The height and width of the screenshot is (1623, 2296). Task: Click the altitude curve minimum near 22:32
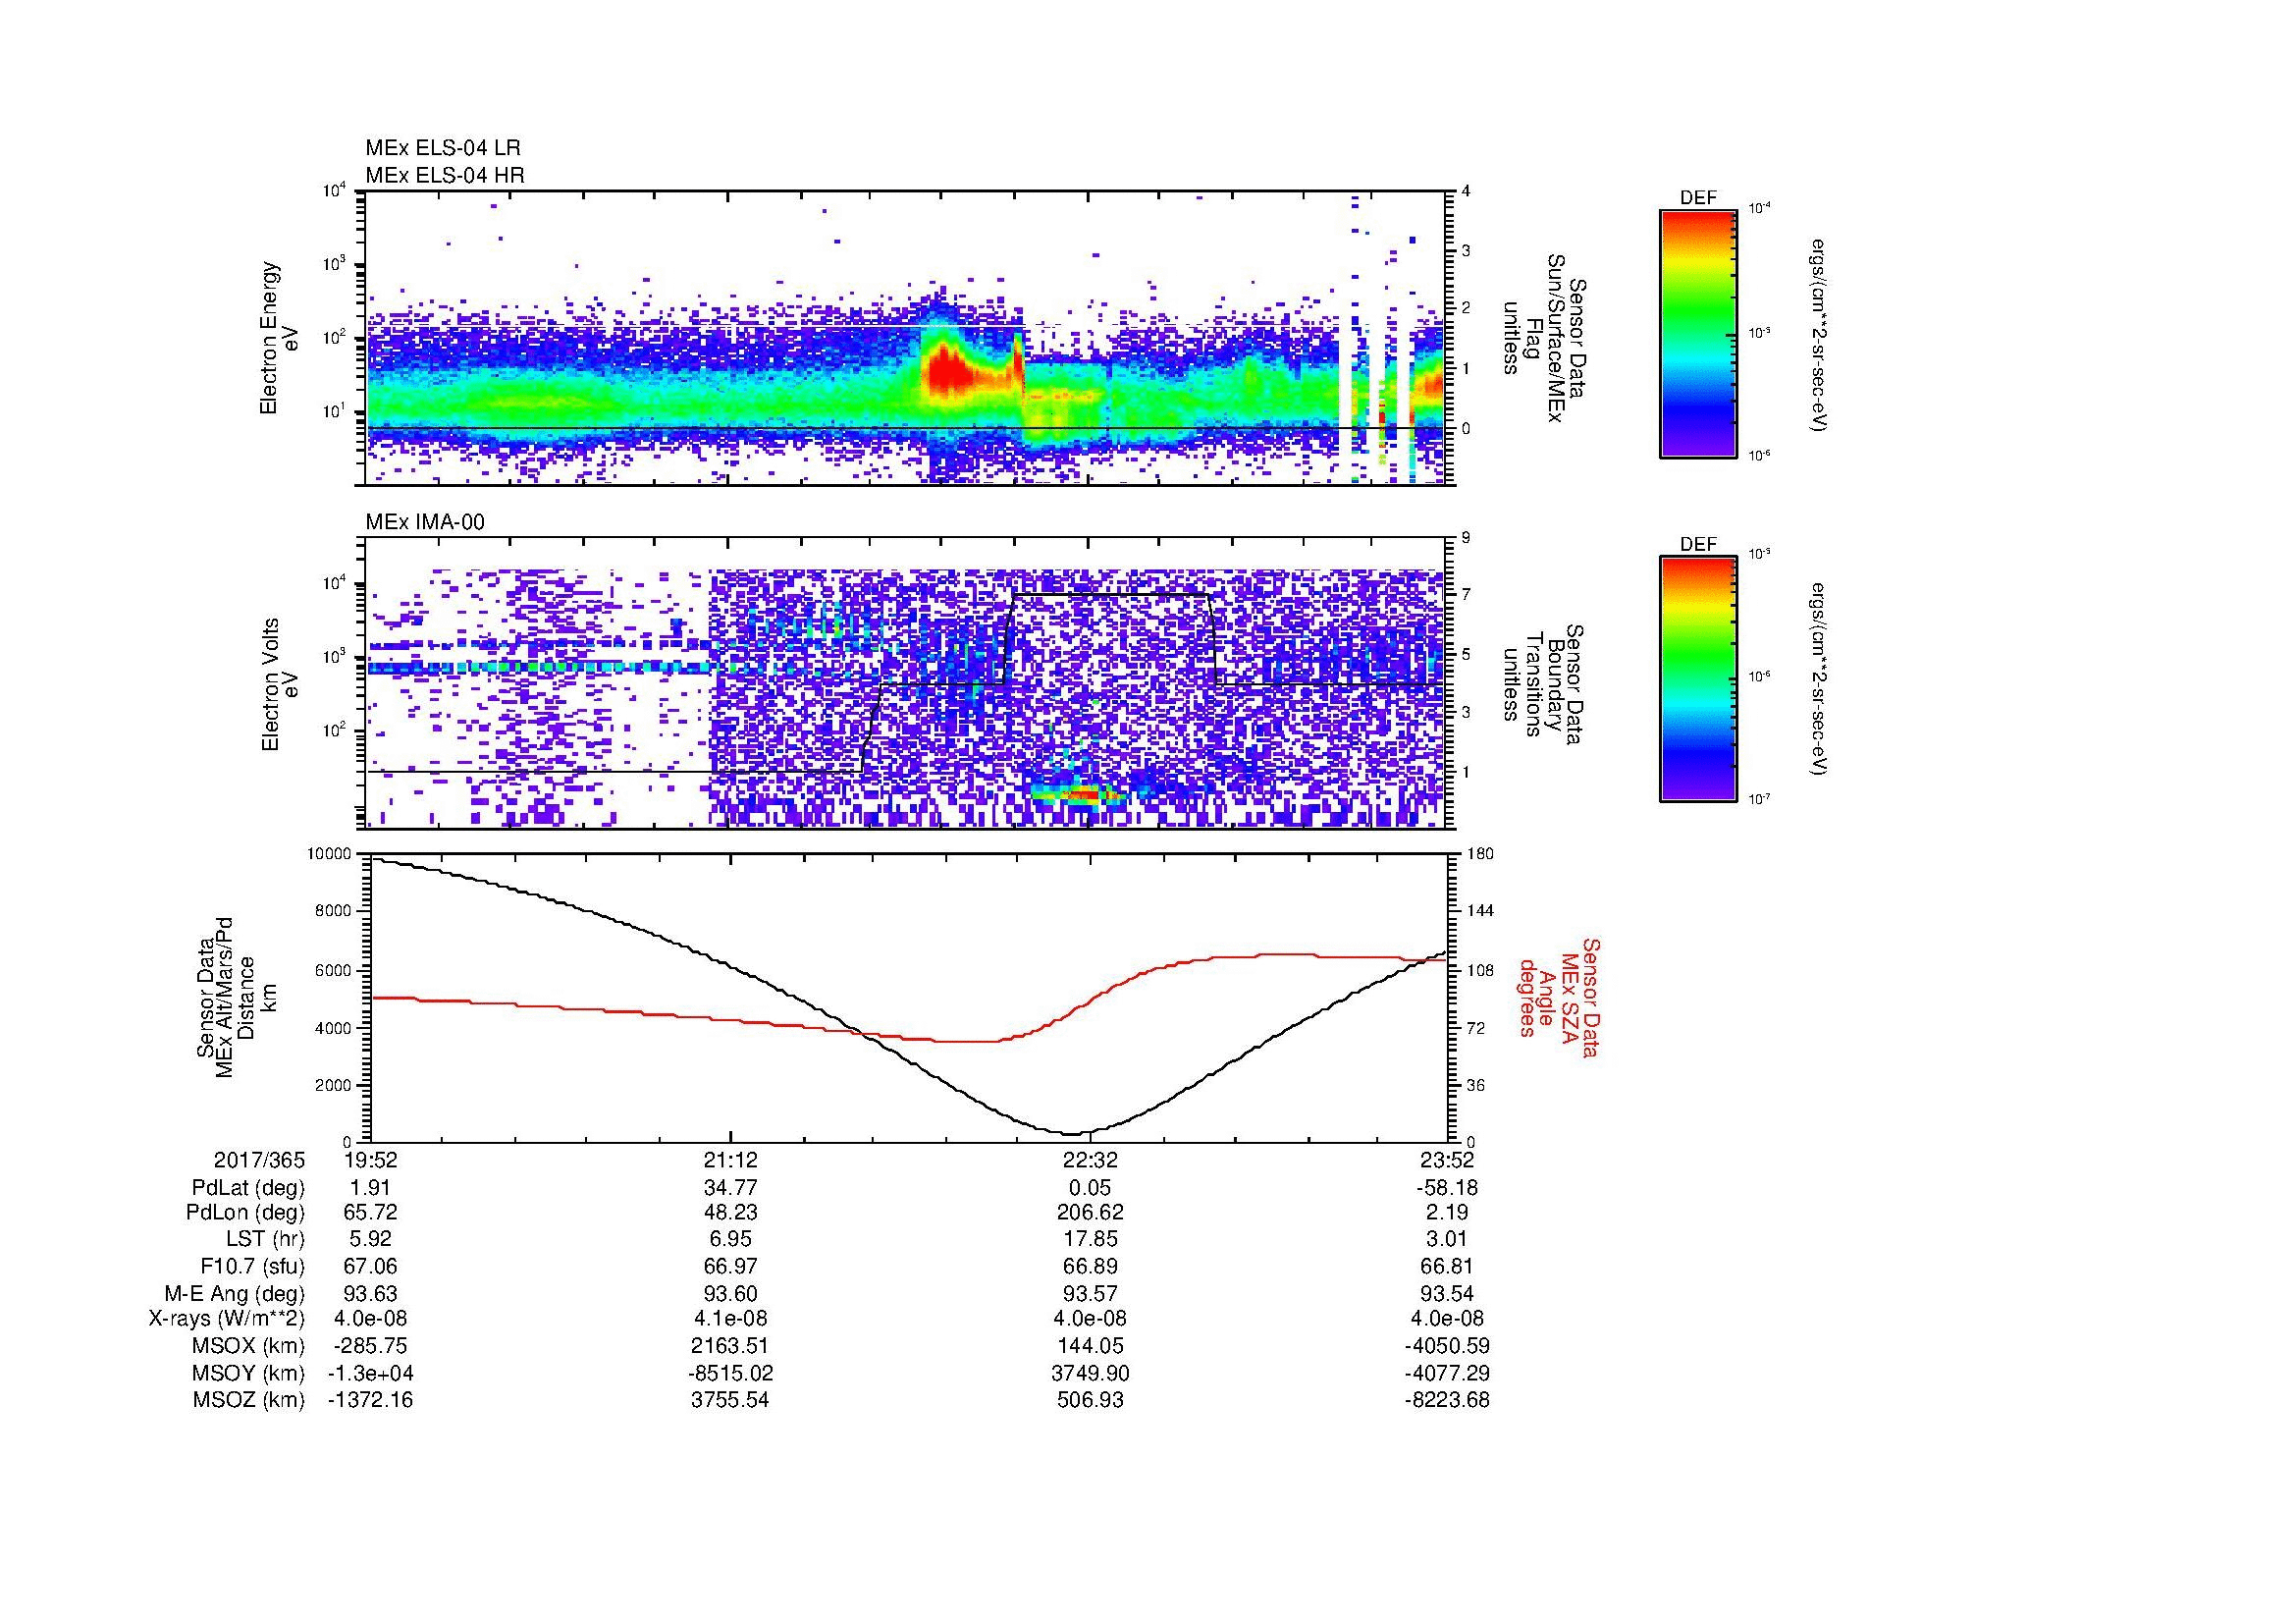pyautogui.click(x=1072, y=1133)
